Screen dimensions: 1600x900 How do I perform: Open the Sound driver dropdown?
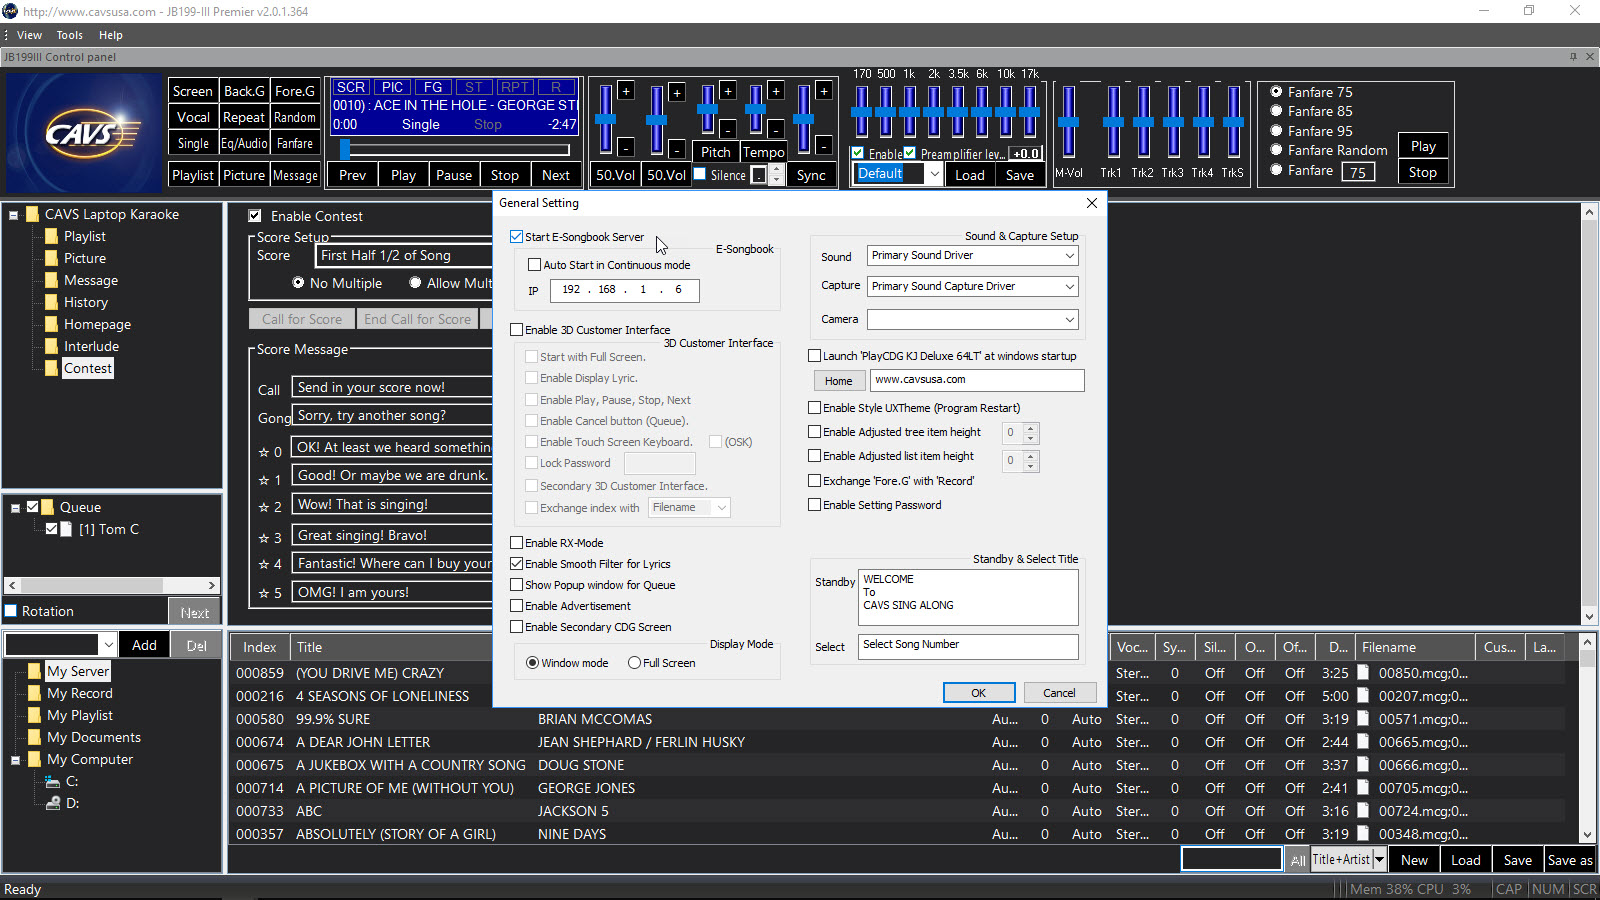(1069, 256)
